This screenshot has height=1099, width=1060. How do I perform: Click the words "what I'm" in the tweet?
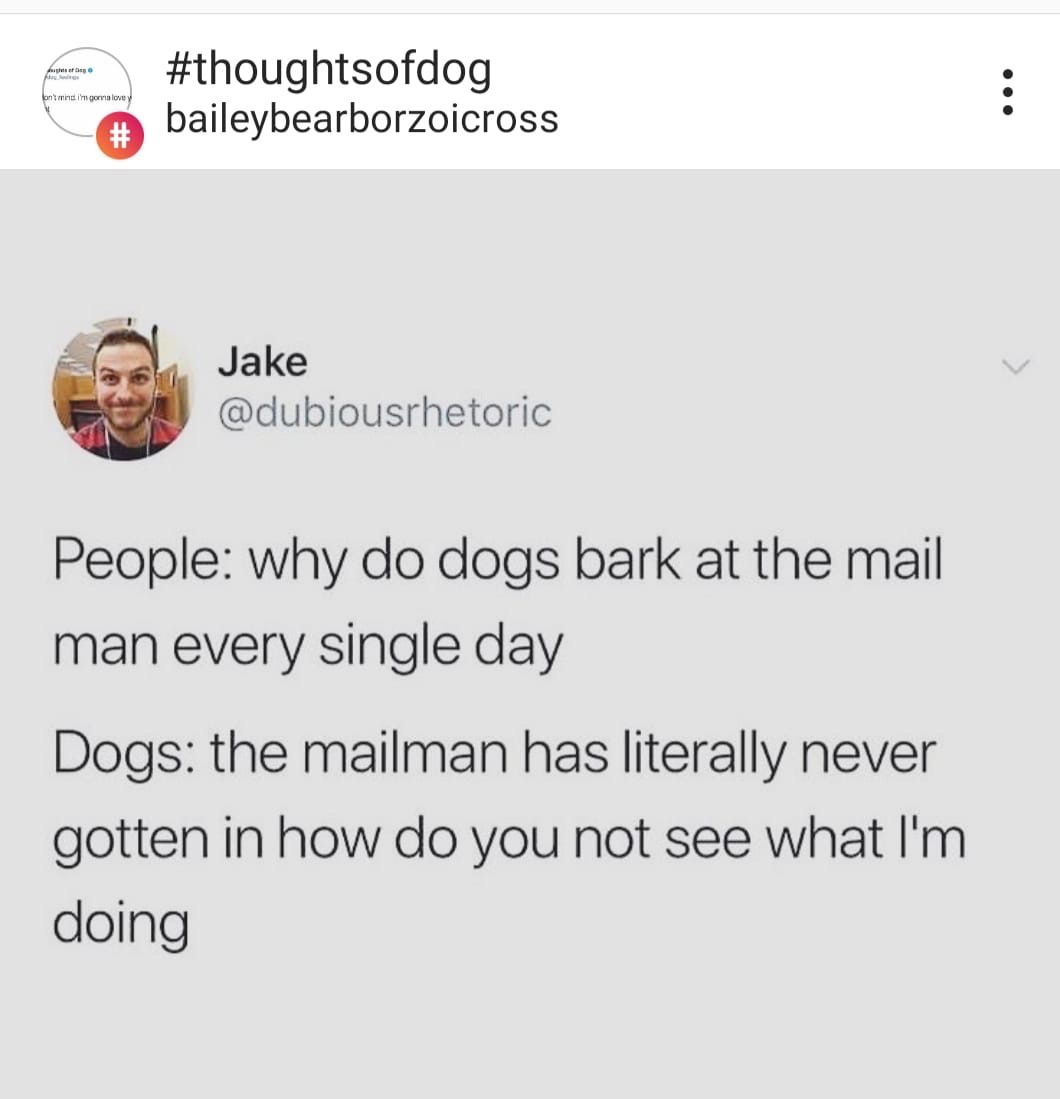(866, 838)
